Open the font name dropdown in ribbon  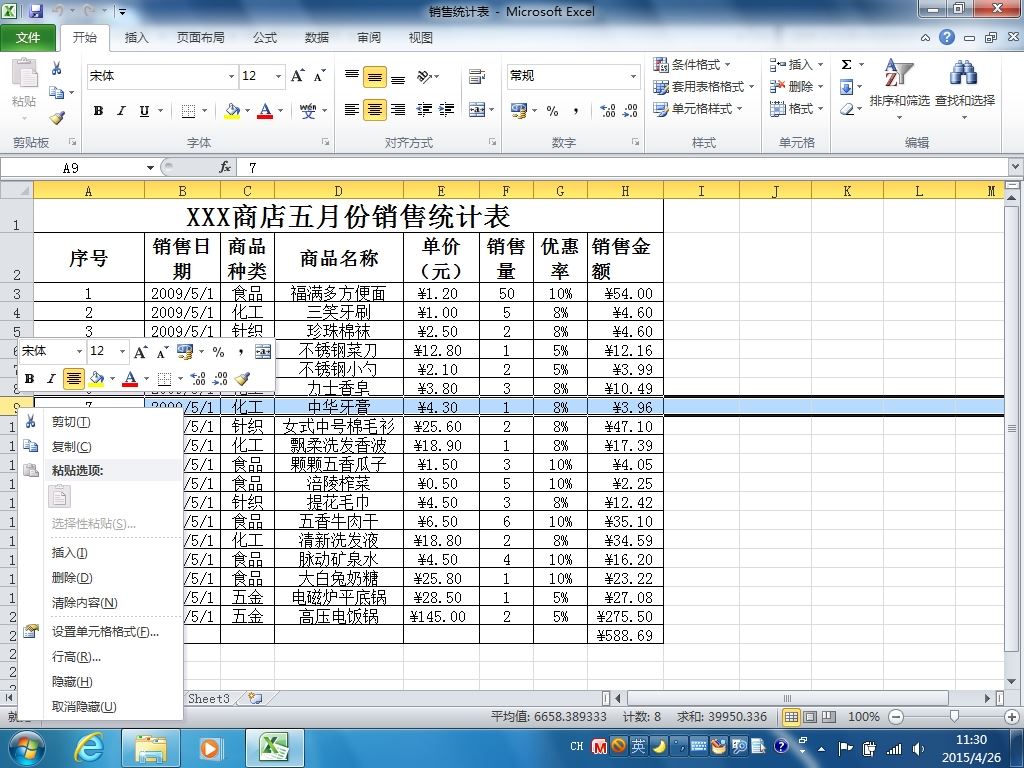(x=231, y=76)
